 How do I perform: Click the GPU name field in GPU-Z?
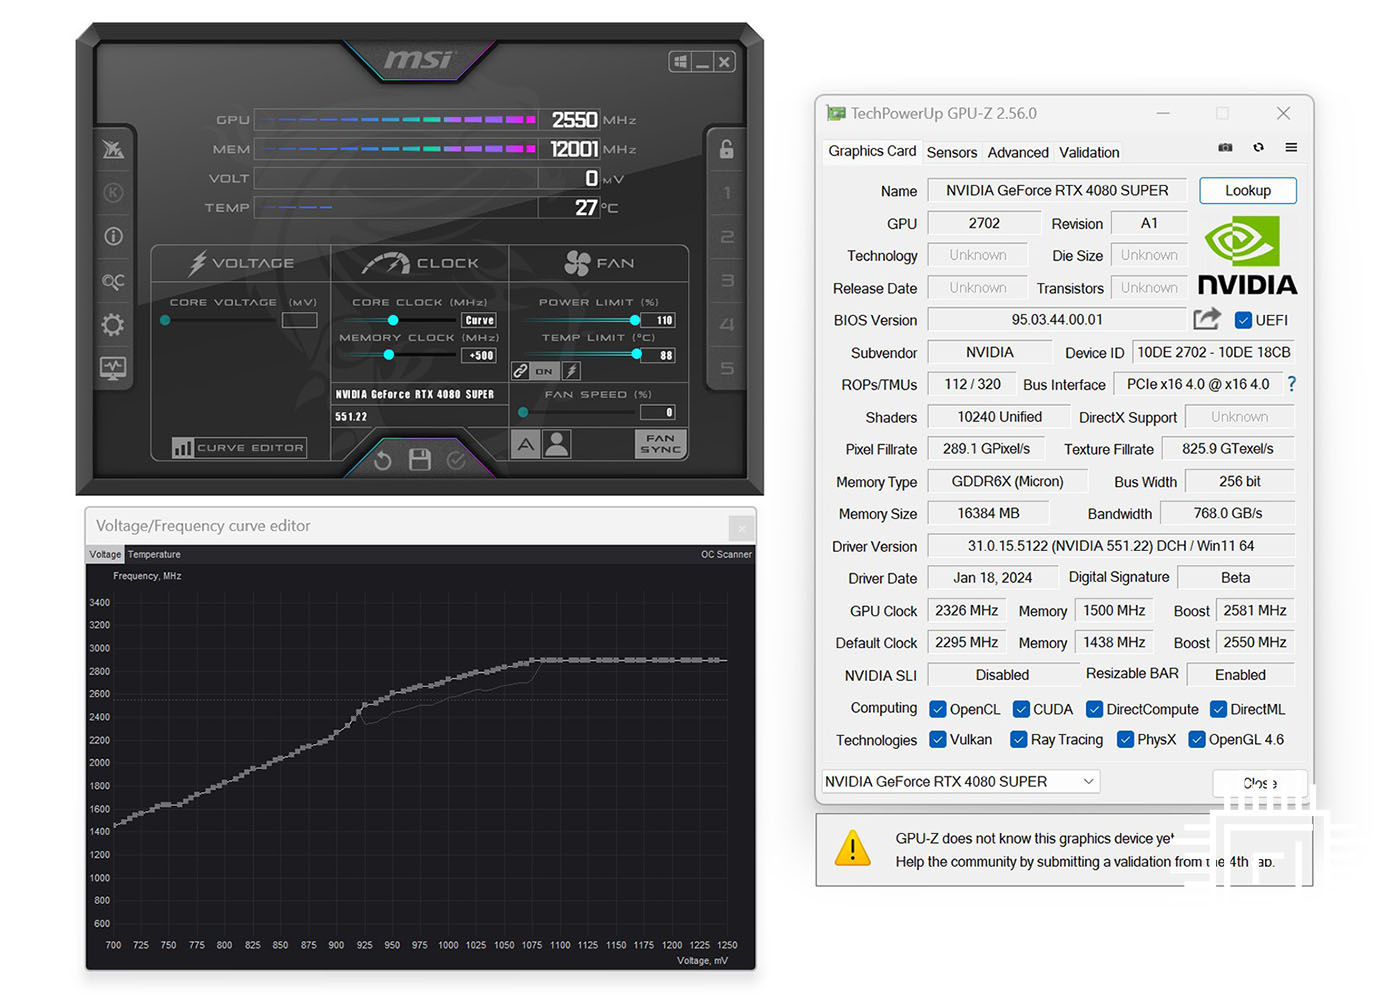coord(1057,190)
